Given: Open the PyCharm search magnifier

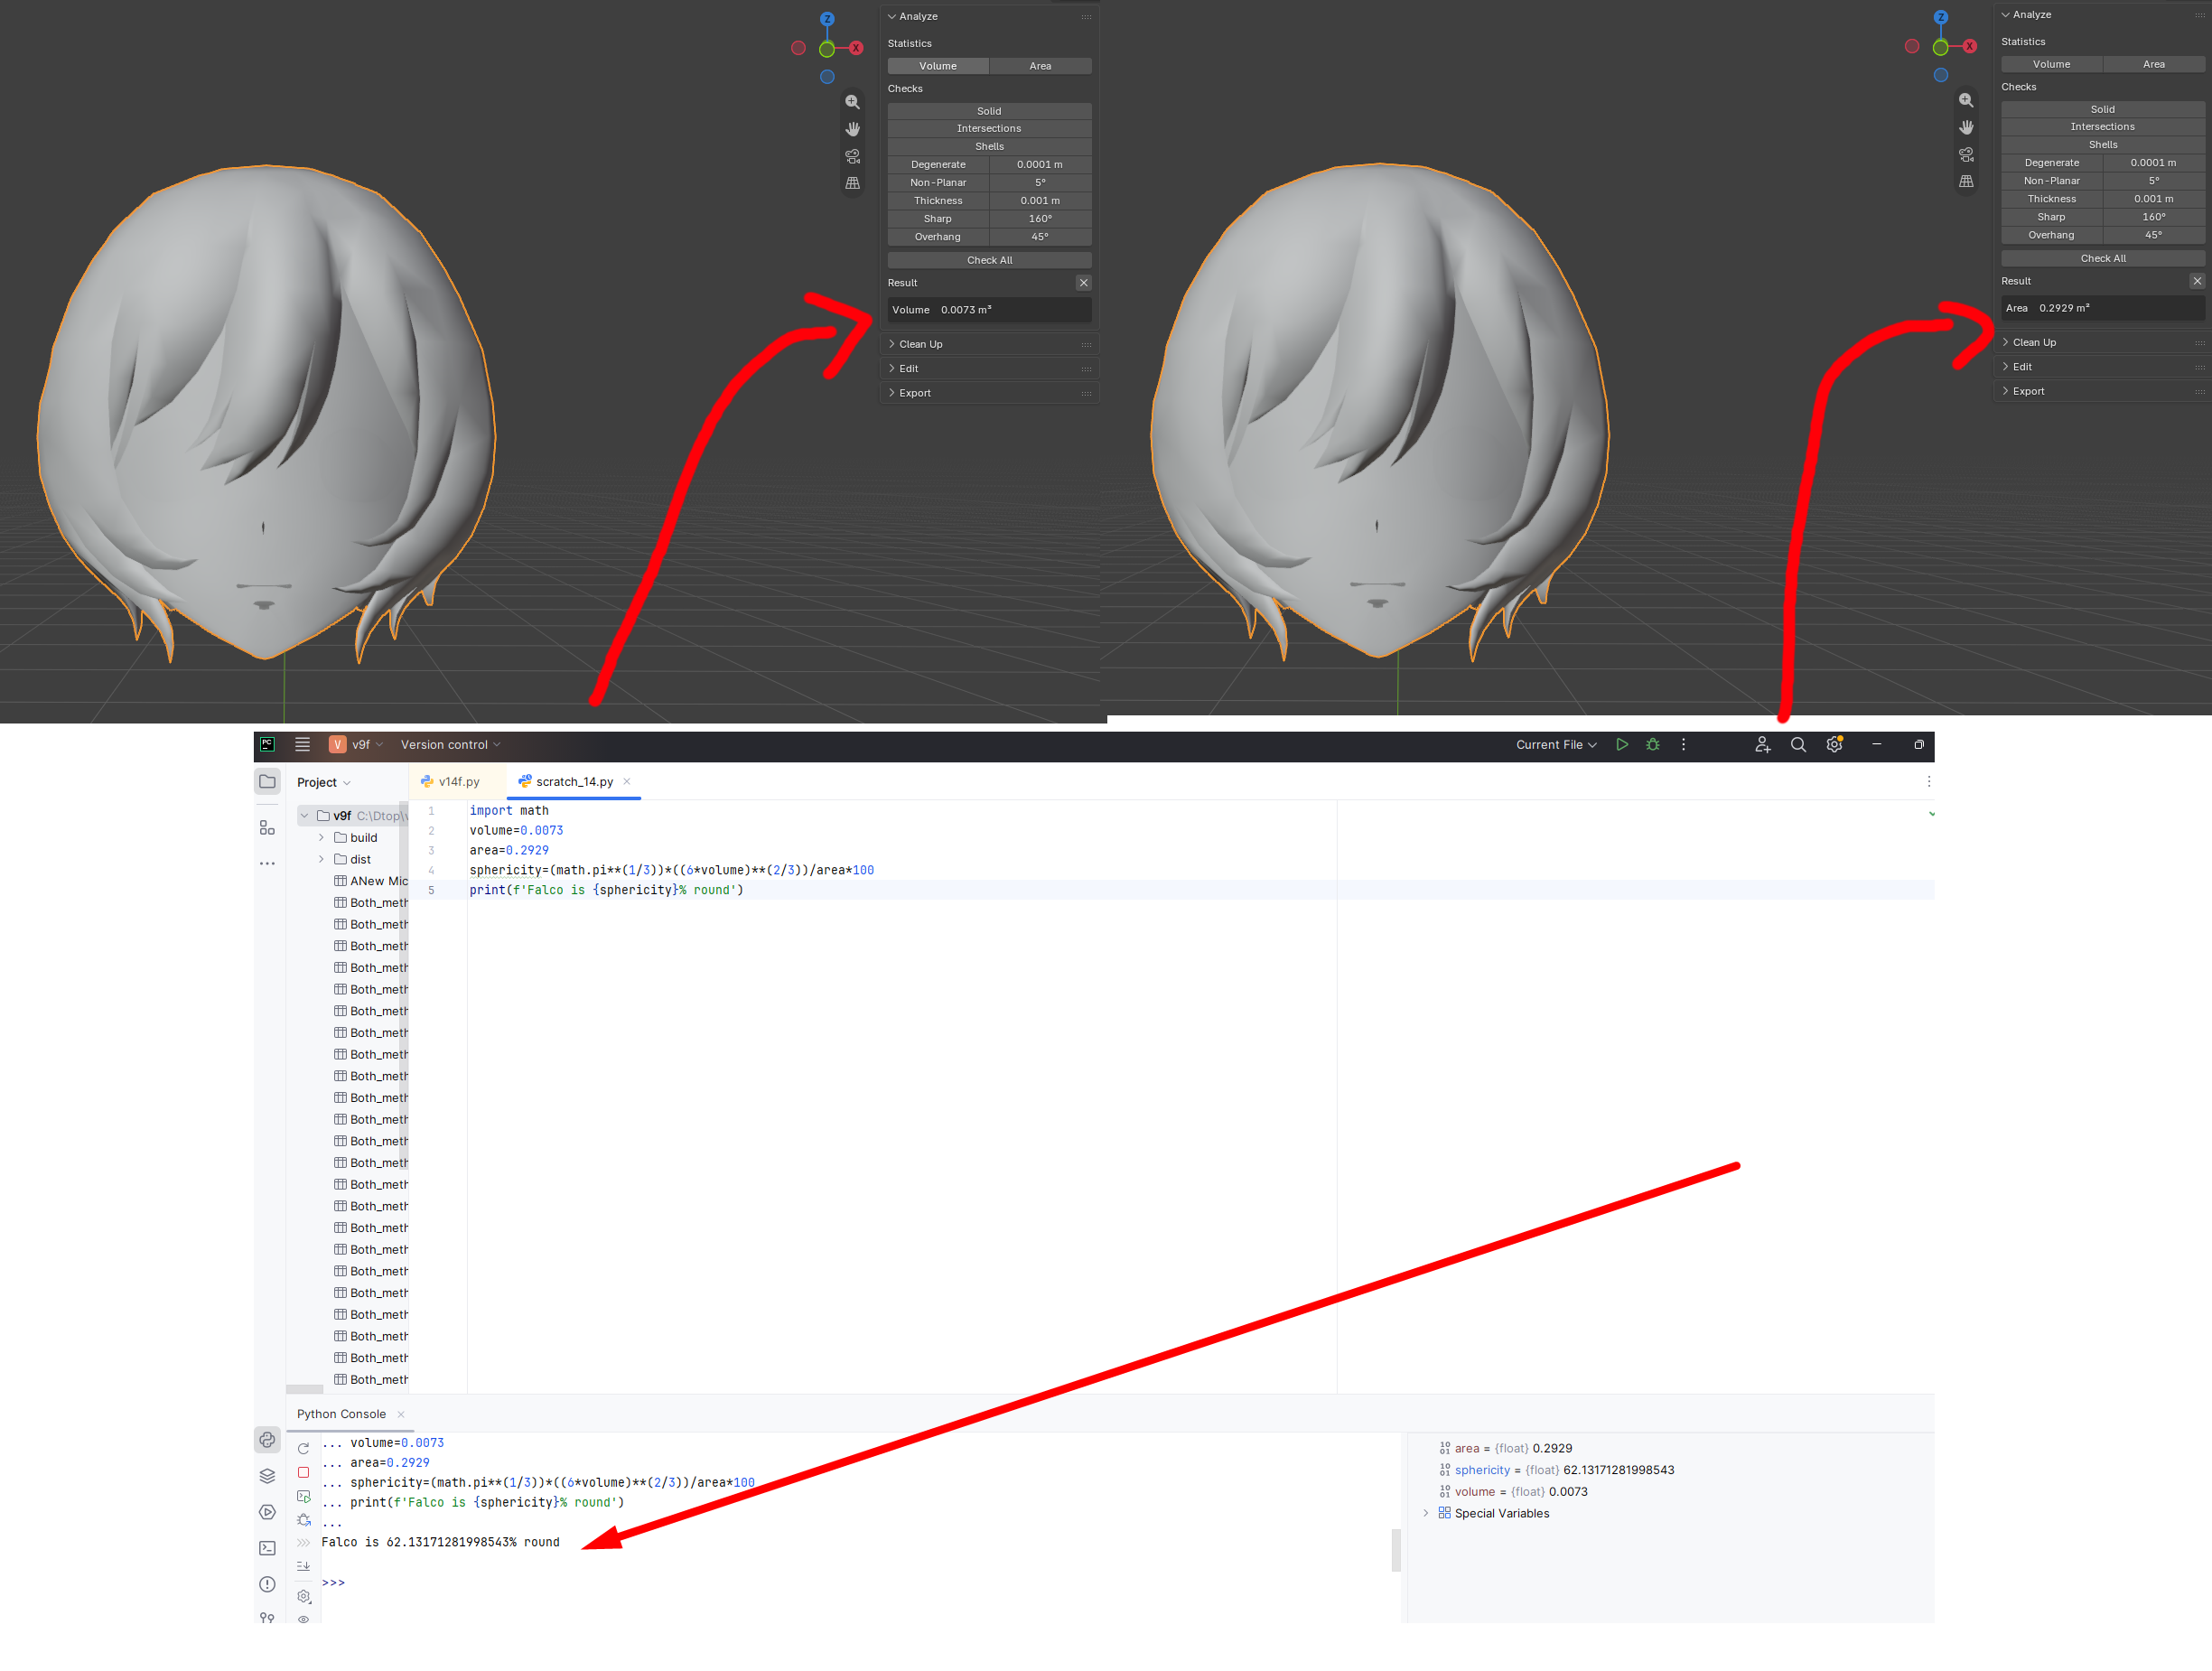Looking at the screenshot, I should pyautogui.click(x=1798, y=745).
